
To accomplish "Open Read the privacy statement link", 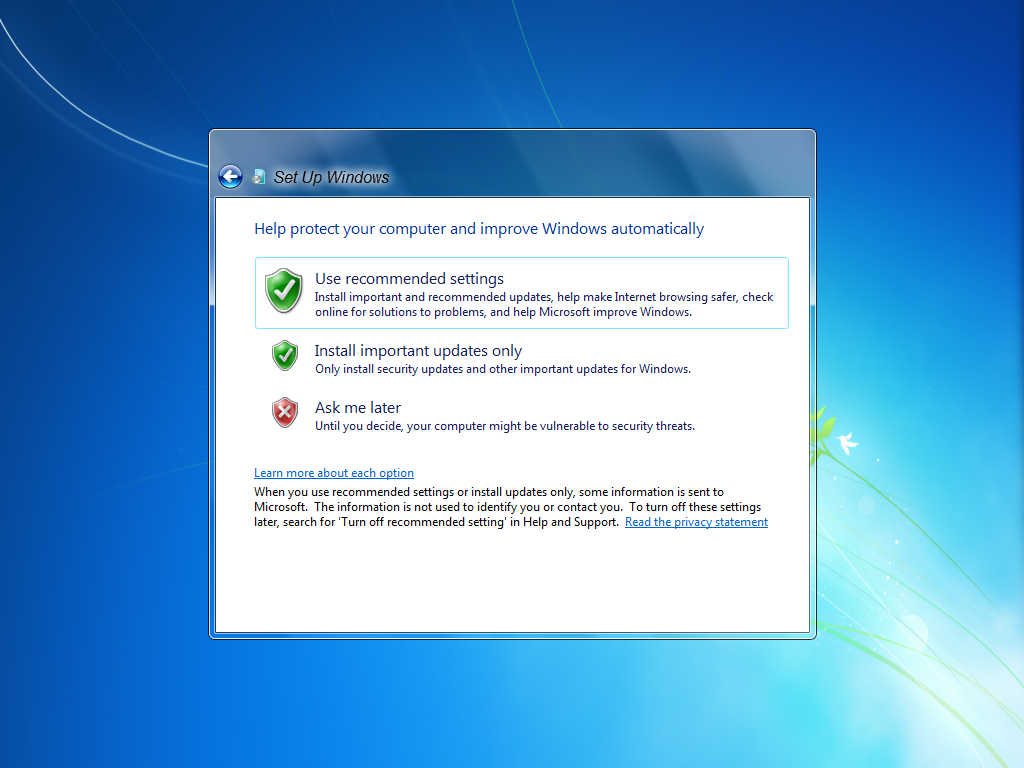I will click(x=696, y=522).
